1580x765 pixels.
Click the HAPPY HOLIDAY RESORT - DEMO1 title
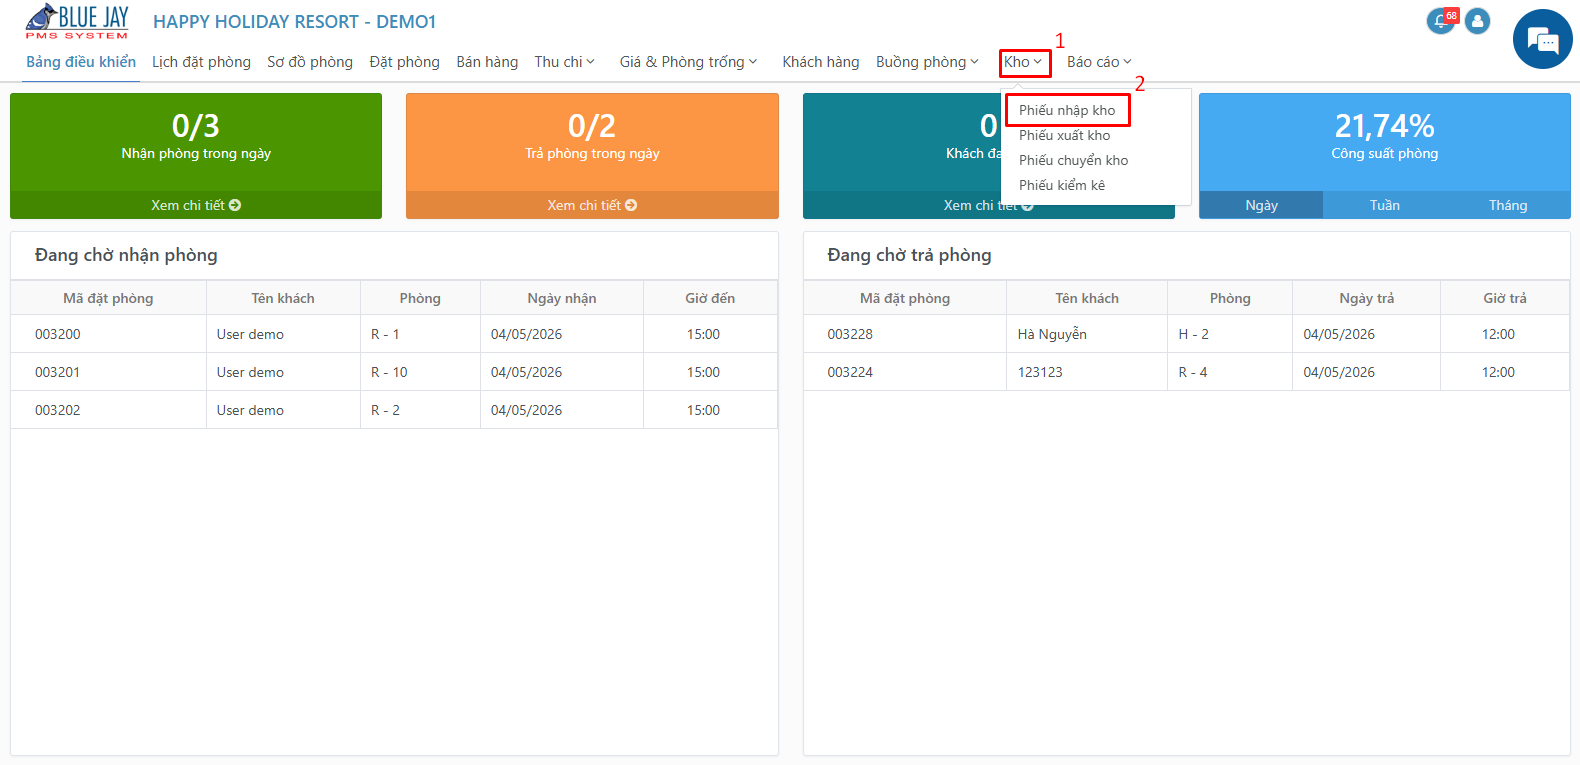pyautogui.click(x=294, y=22)
